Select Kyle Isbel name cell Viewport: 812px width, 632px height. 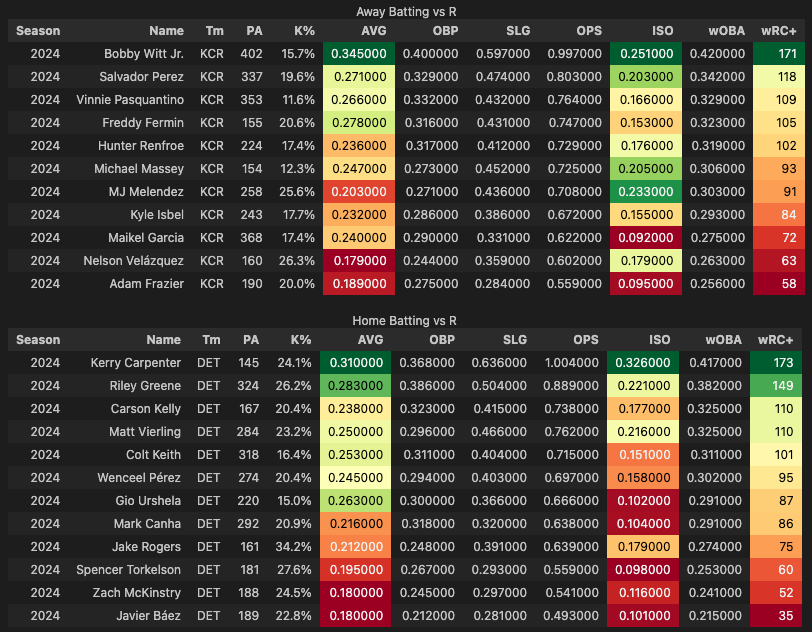click(156, 214)
